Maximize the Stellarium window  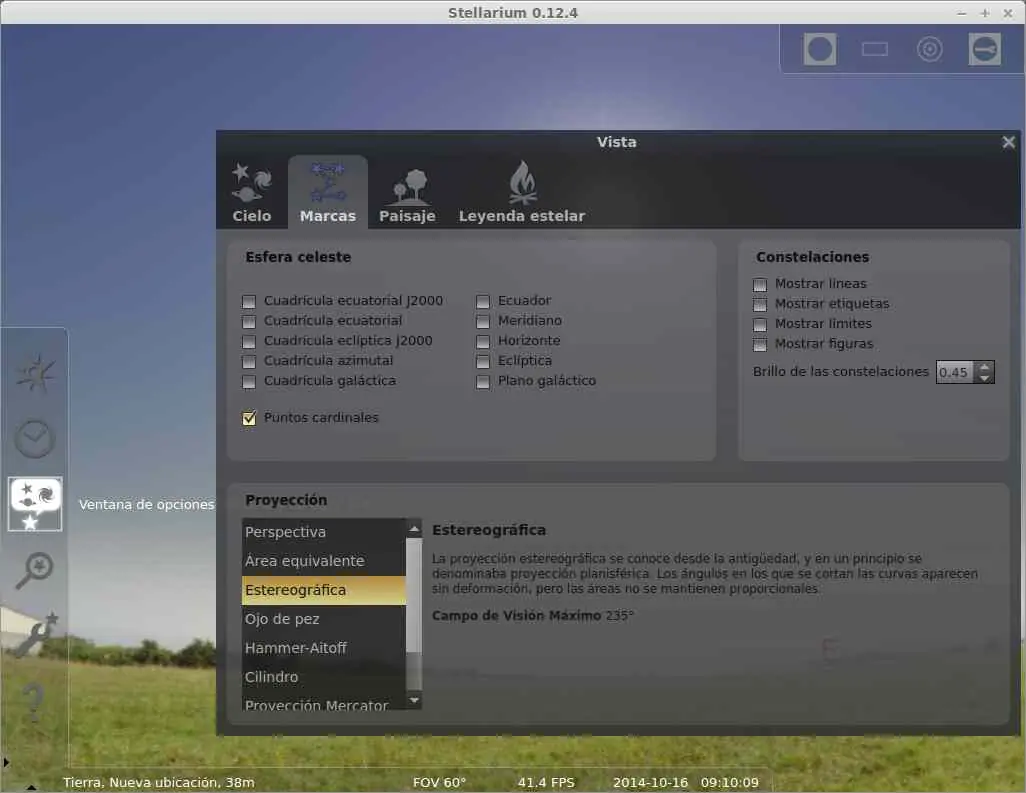(985, 13)
